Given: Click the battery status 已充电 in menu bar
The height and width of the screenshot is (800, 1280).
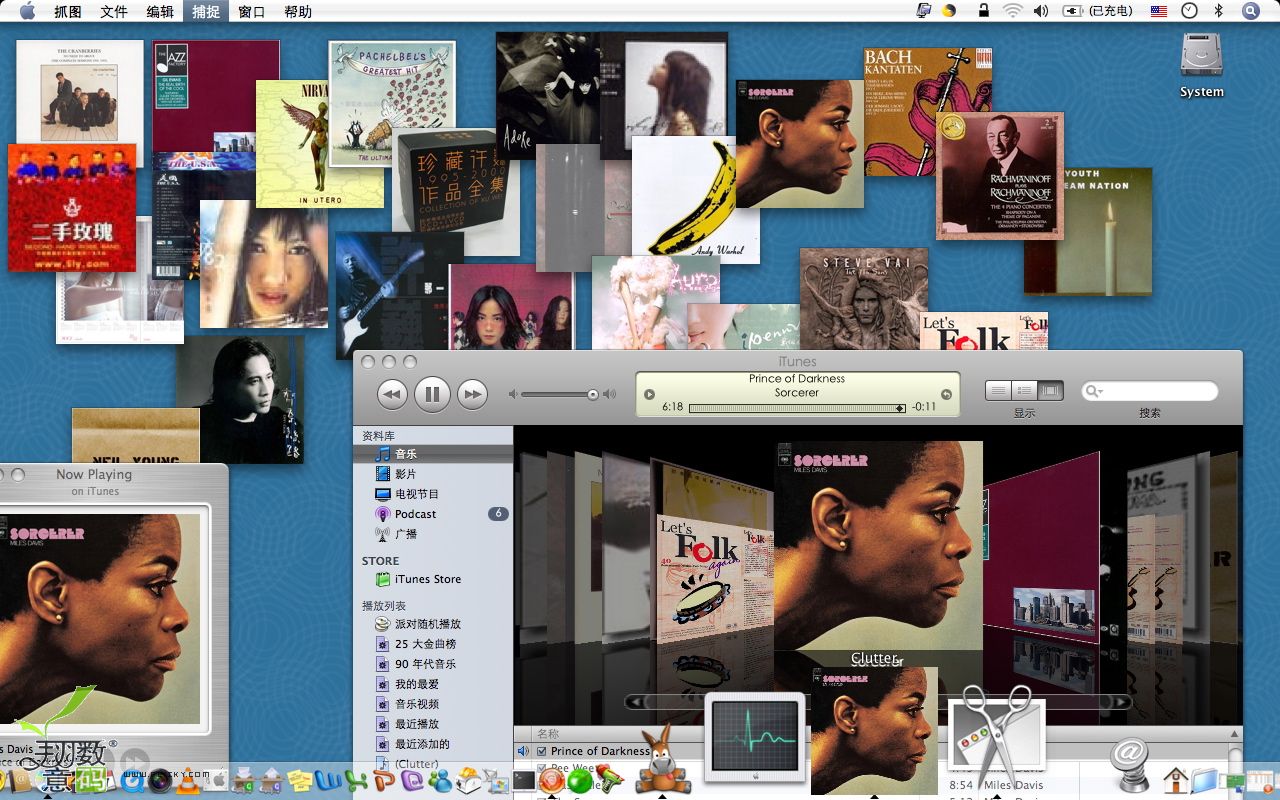Looking at the screenshot, I should 1098,11.
